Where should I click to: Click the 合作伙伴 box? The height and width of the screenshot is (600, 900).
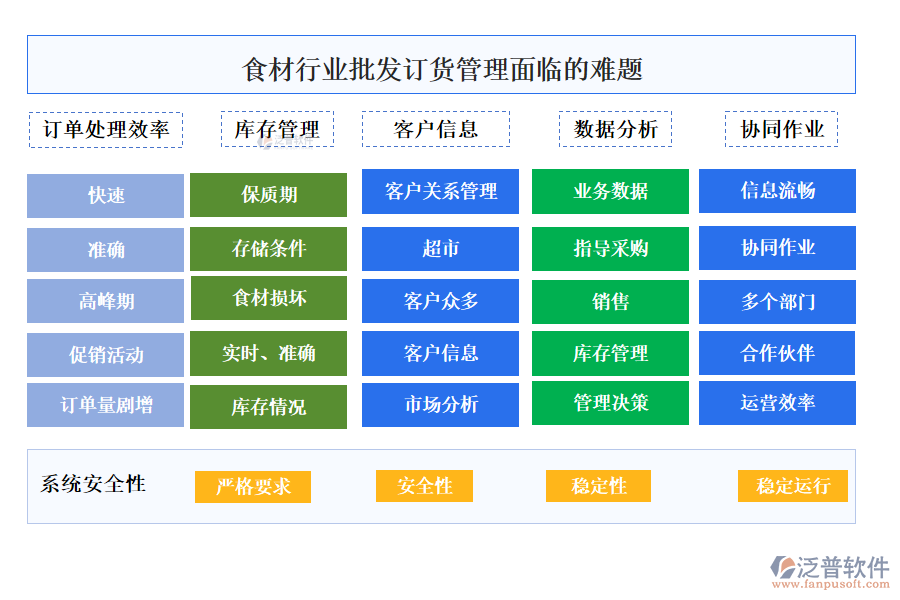(777, 353)
